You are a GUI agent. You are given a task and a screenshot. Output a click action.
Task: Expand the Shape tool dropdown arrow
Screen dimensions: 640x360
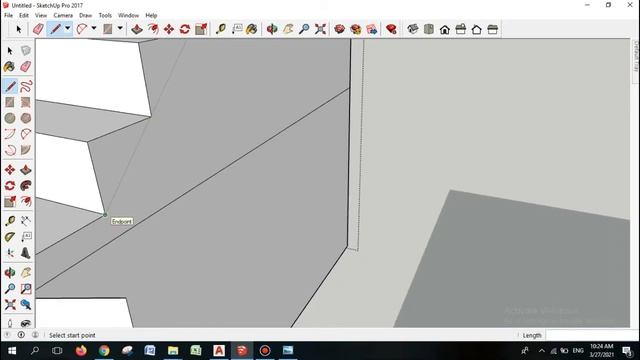point(120,29)
